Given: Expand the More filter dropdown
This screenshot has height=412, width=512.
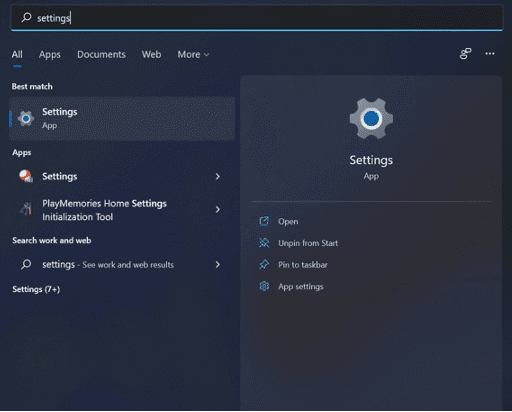Looking at the screenshot, I should point(193,54).
